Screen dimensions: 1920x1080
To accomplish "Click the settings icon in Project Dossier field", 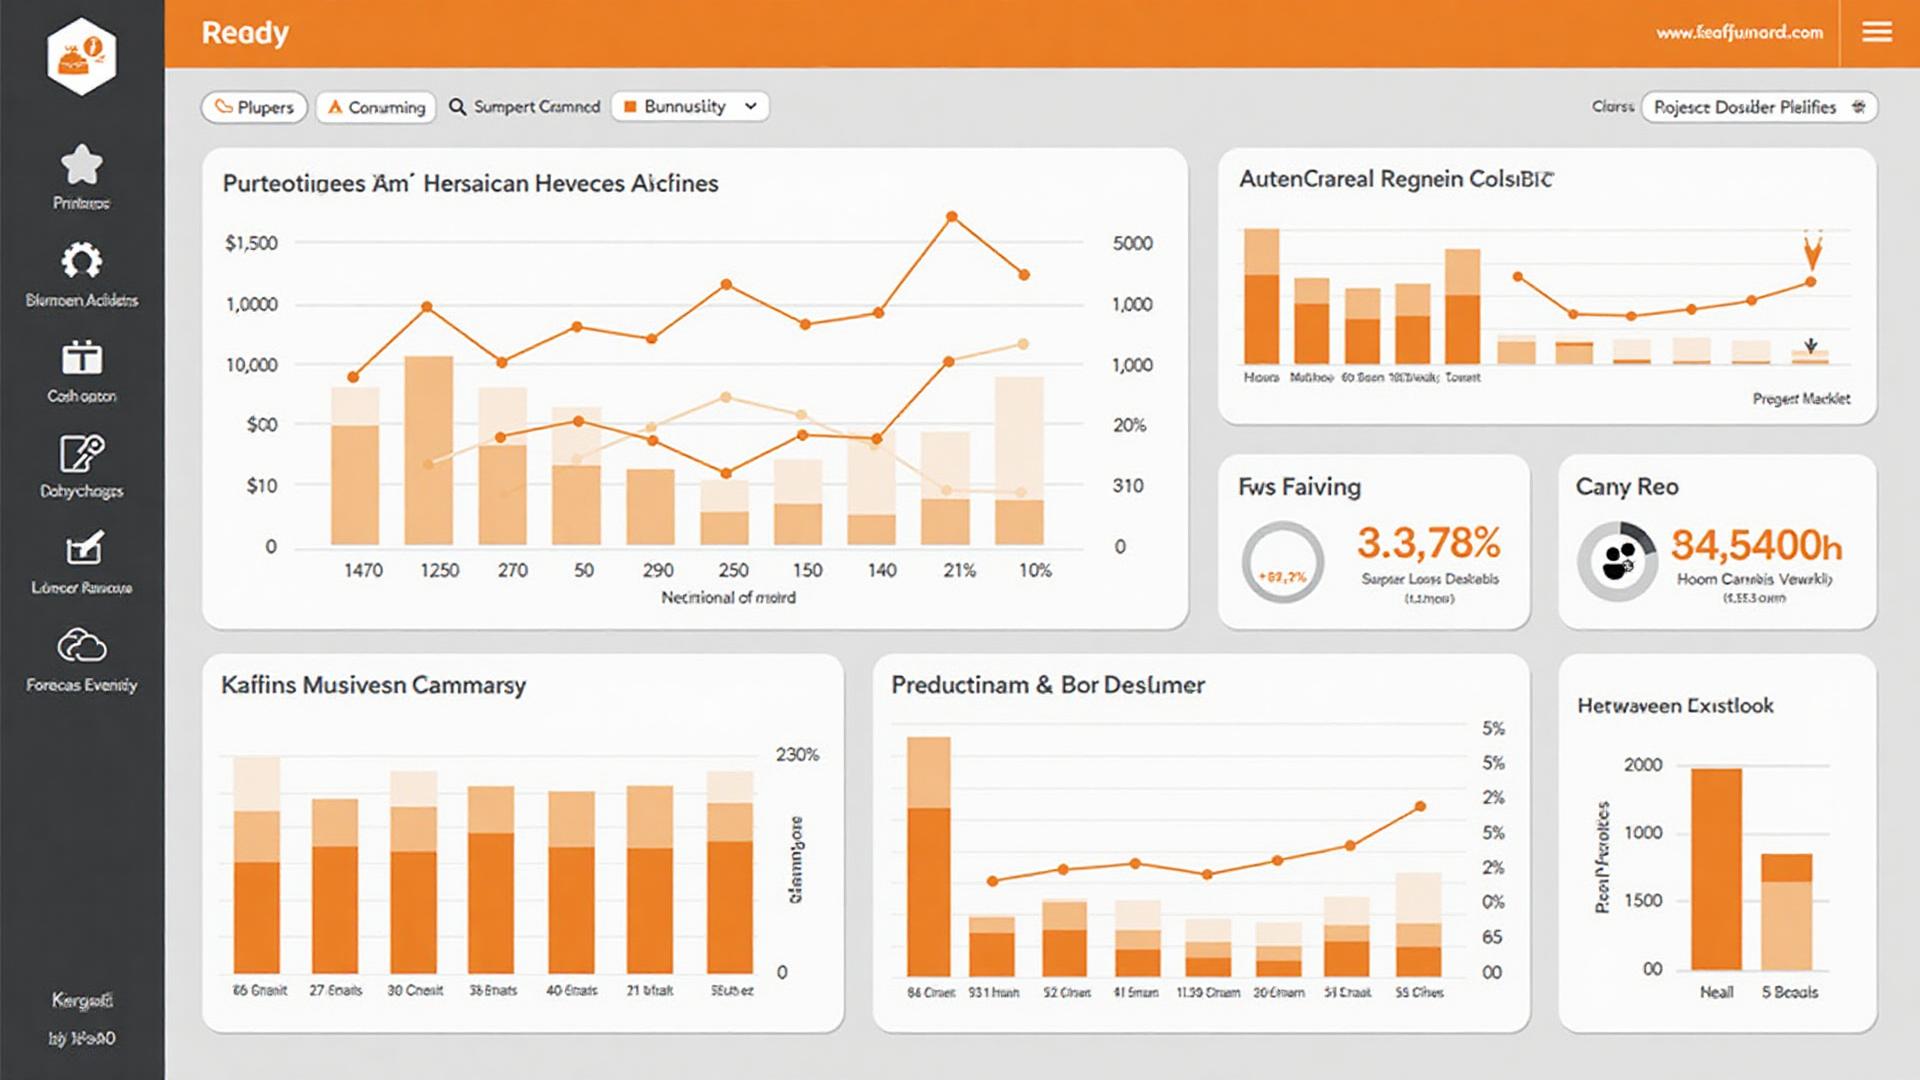I will (1858, 107).
